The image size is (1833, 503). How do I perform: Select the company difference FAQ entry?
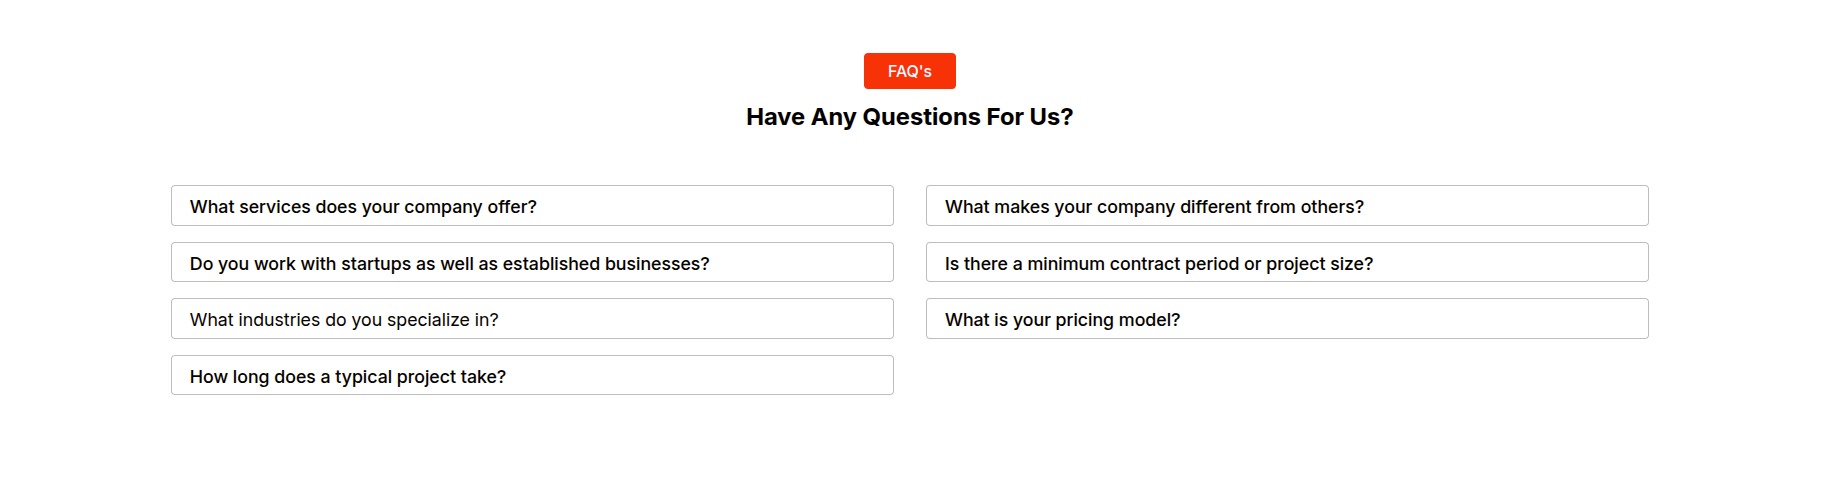1286,206
